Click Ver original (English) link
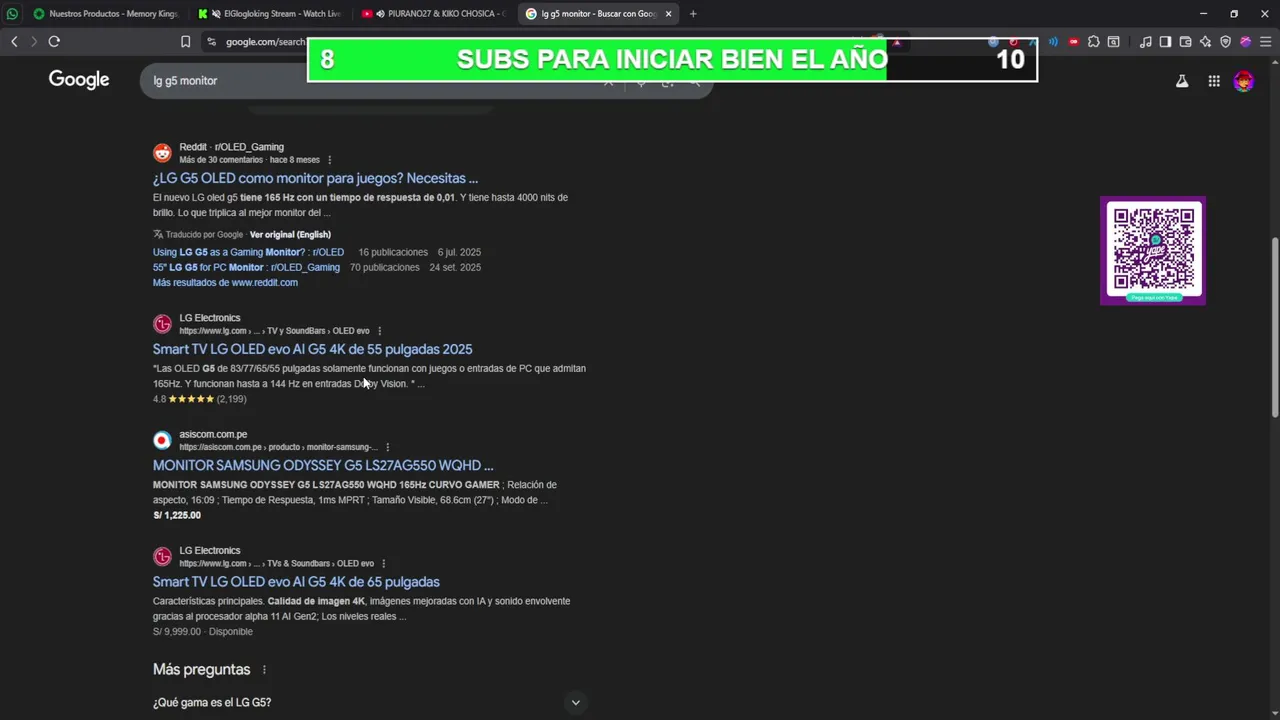Screen dimensions: 1280x720 [290, 235]
